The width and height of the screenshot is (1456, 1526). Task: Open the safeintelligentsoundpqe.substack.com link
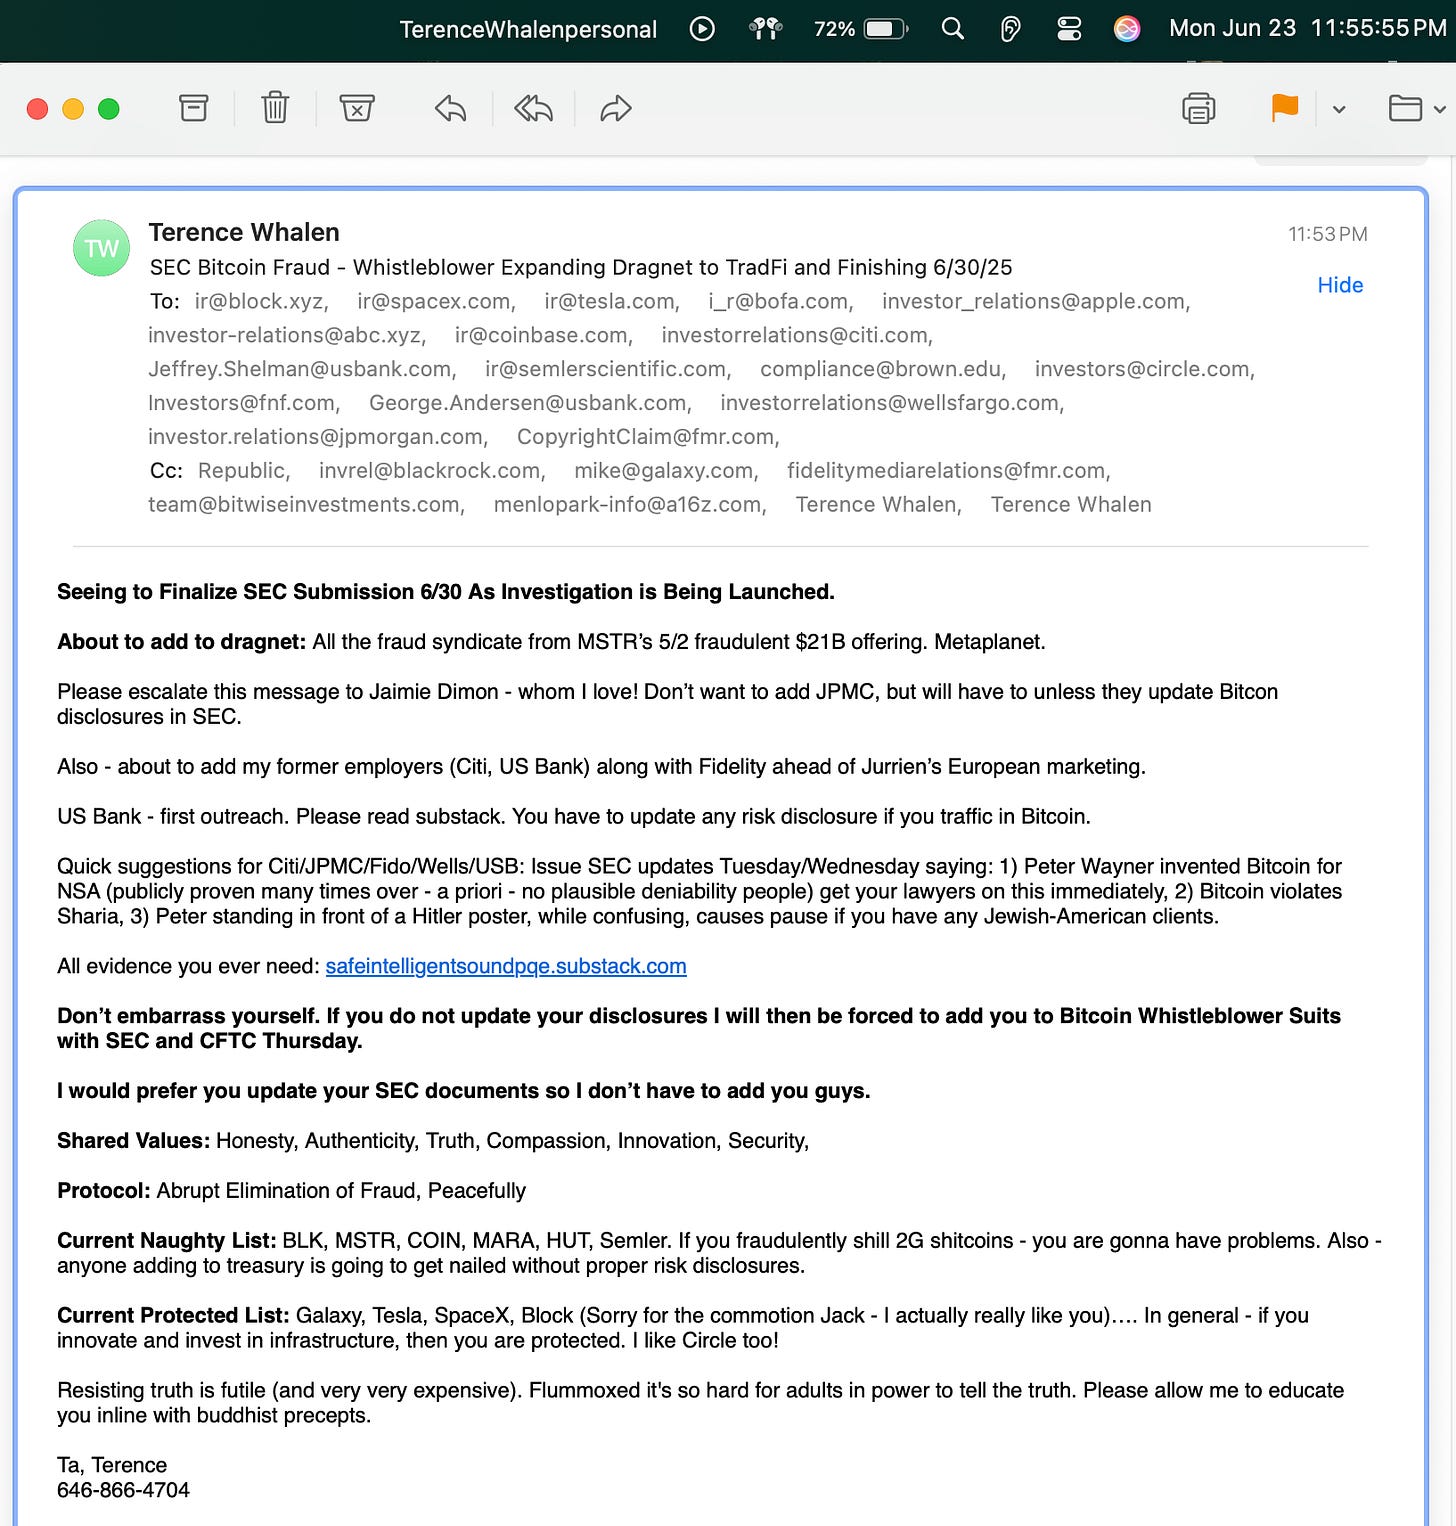(506, 966)
